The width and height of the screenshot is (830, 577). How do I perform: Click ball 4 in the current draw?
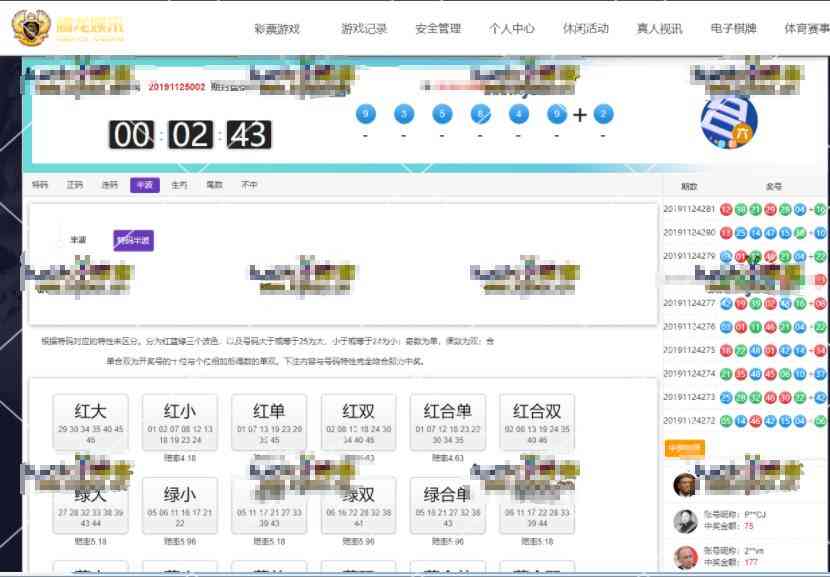[518, 114]
